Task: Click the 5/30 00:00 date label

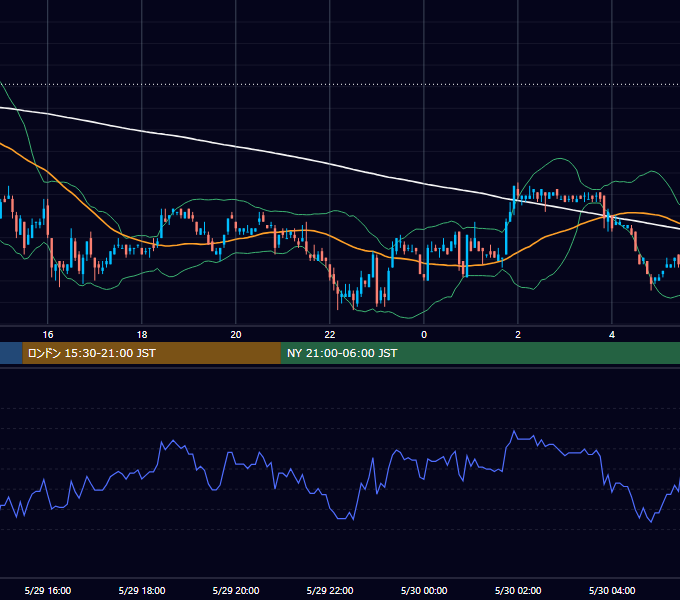Action: (424, 590)
